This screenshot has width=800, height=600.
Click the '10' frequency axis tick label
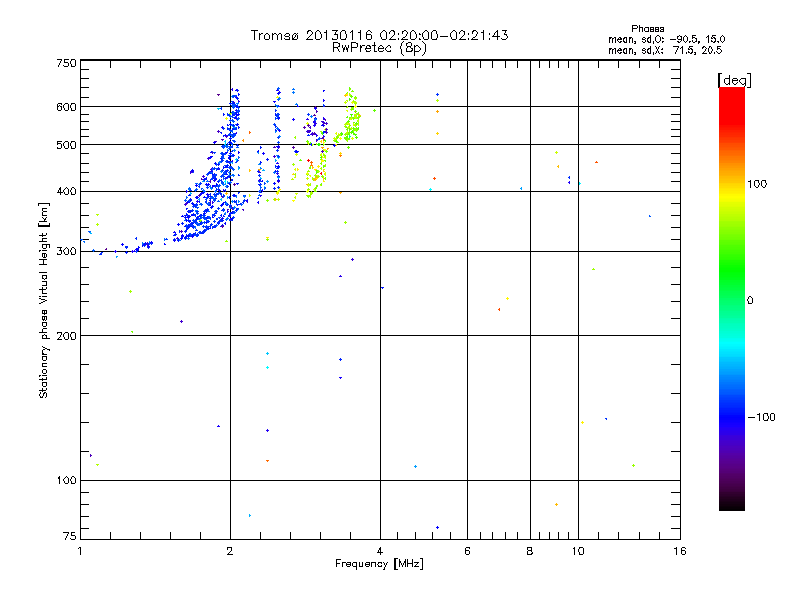tap(578, 551)
